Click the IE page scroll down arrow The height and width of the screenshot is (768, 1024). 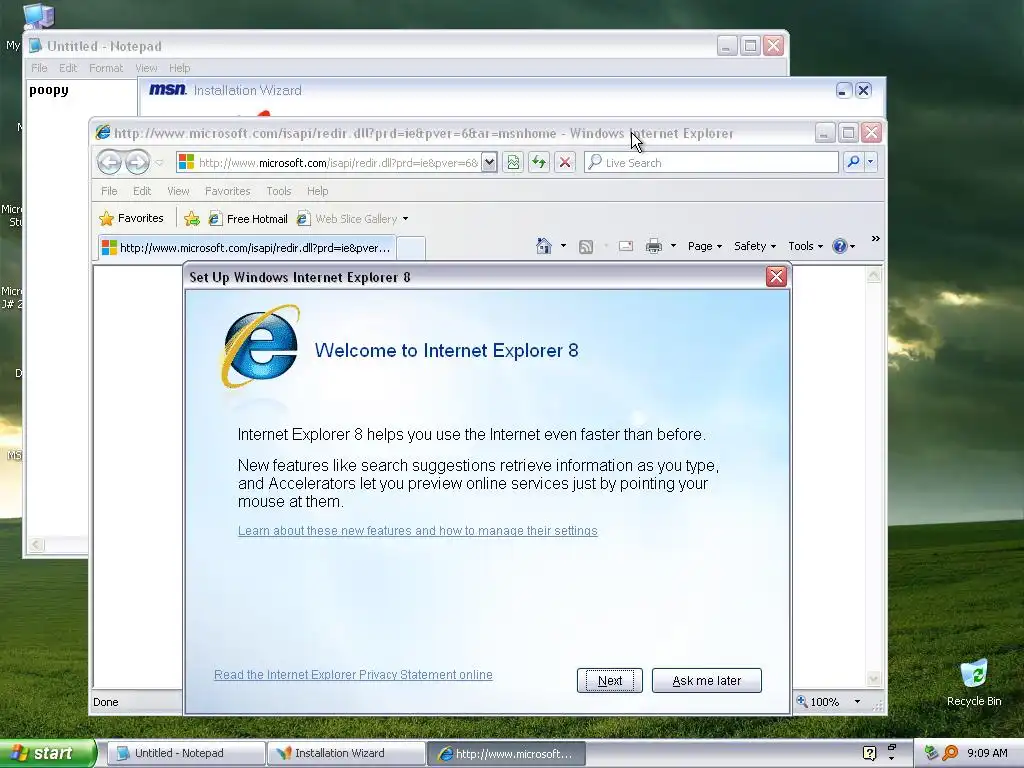pyautogui.click(x=873, y=679)
